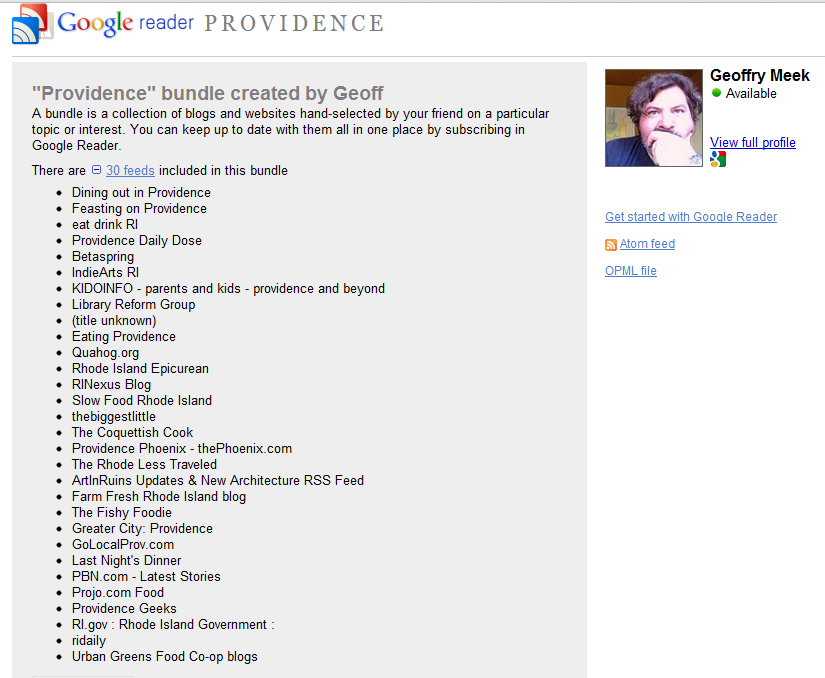The image size is (825, 678).
Task: Download the OPML file link
Action: coord(630,271)
